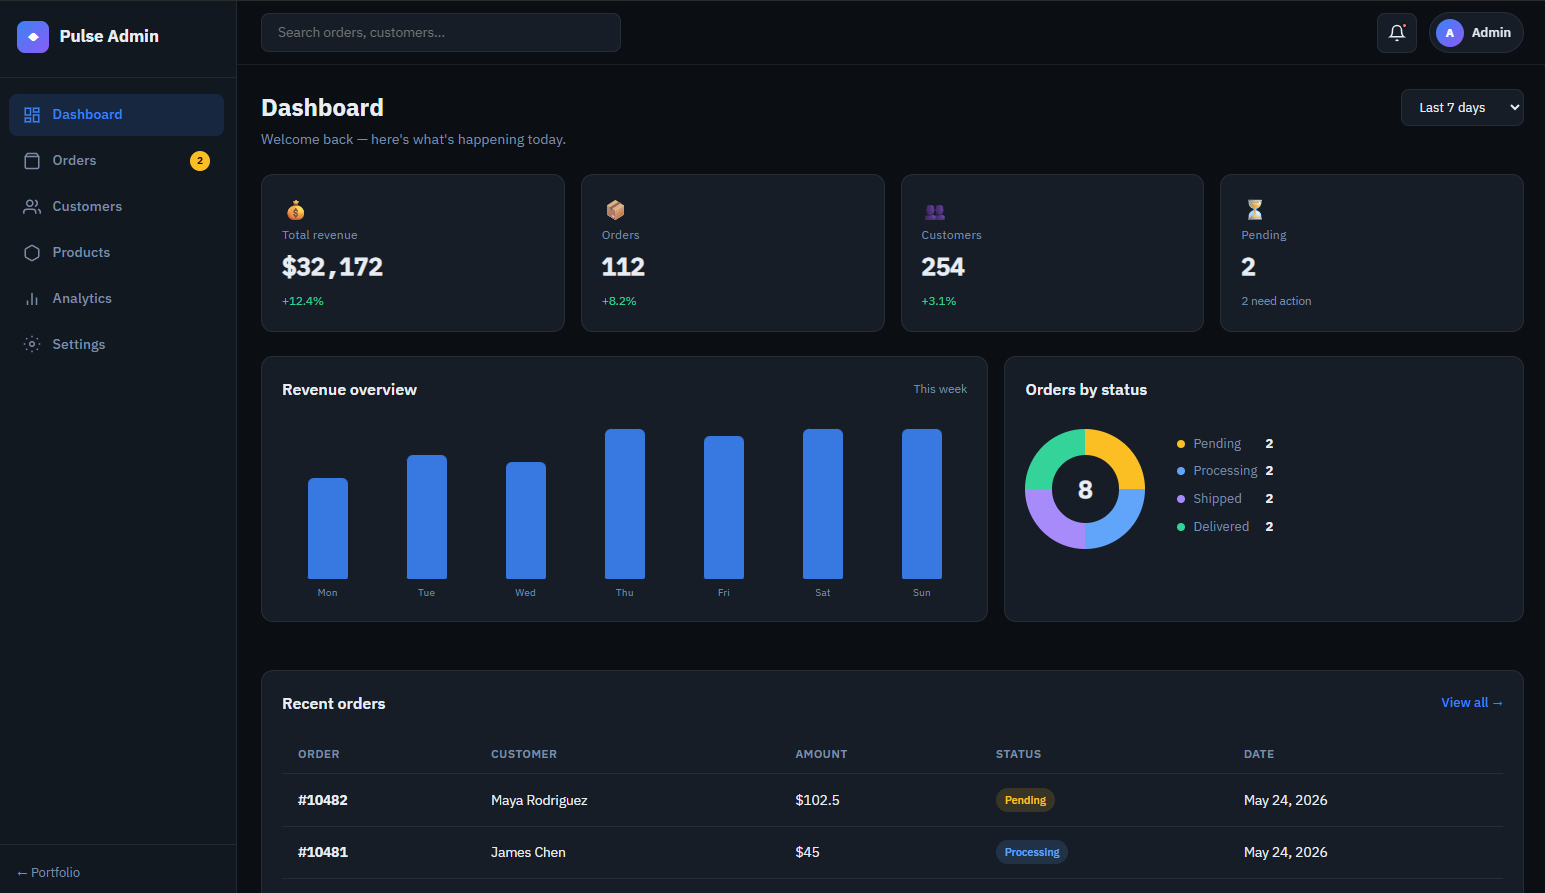Viewport: 1545px width, 893px height.
Task: Click the 254 customers value
Action: click(x=943, y=267)
